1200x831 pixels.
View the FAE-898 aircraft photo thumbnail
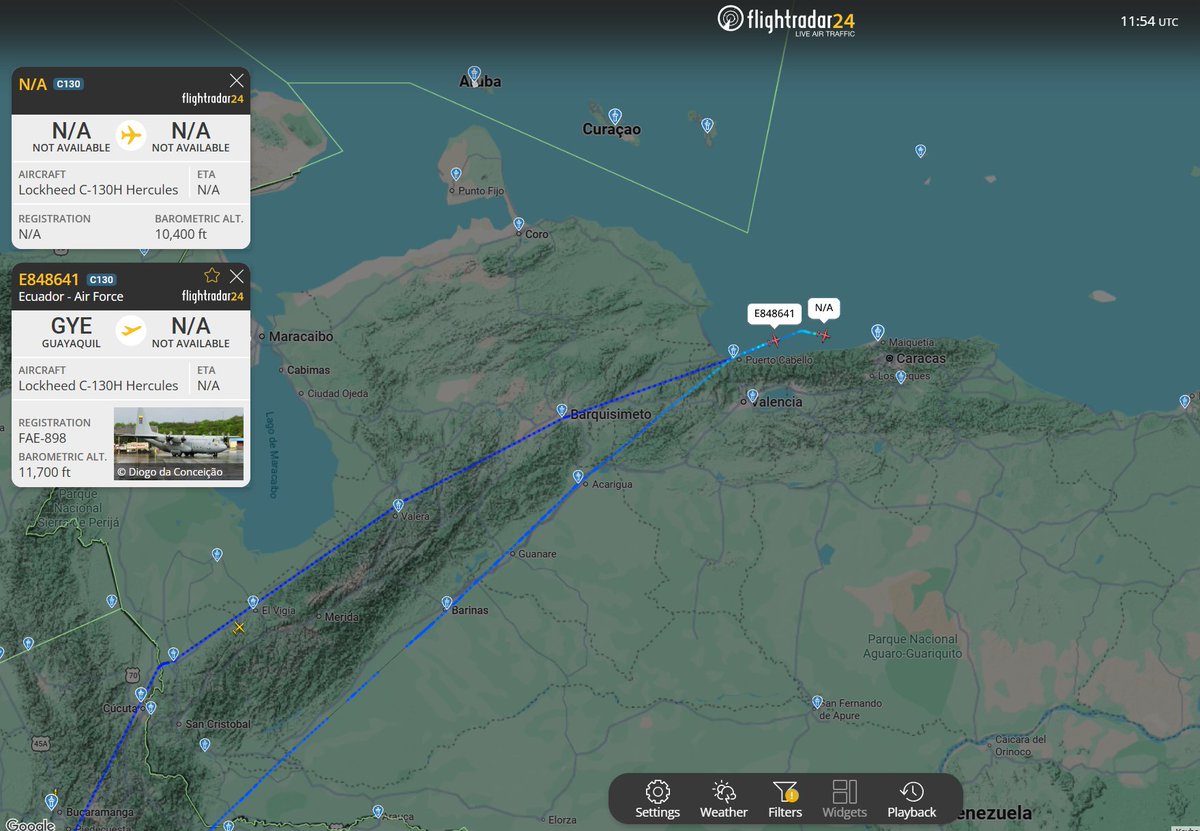[179, 443]
